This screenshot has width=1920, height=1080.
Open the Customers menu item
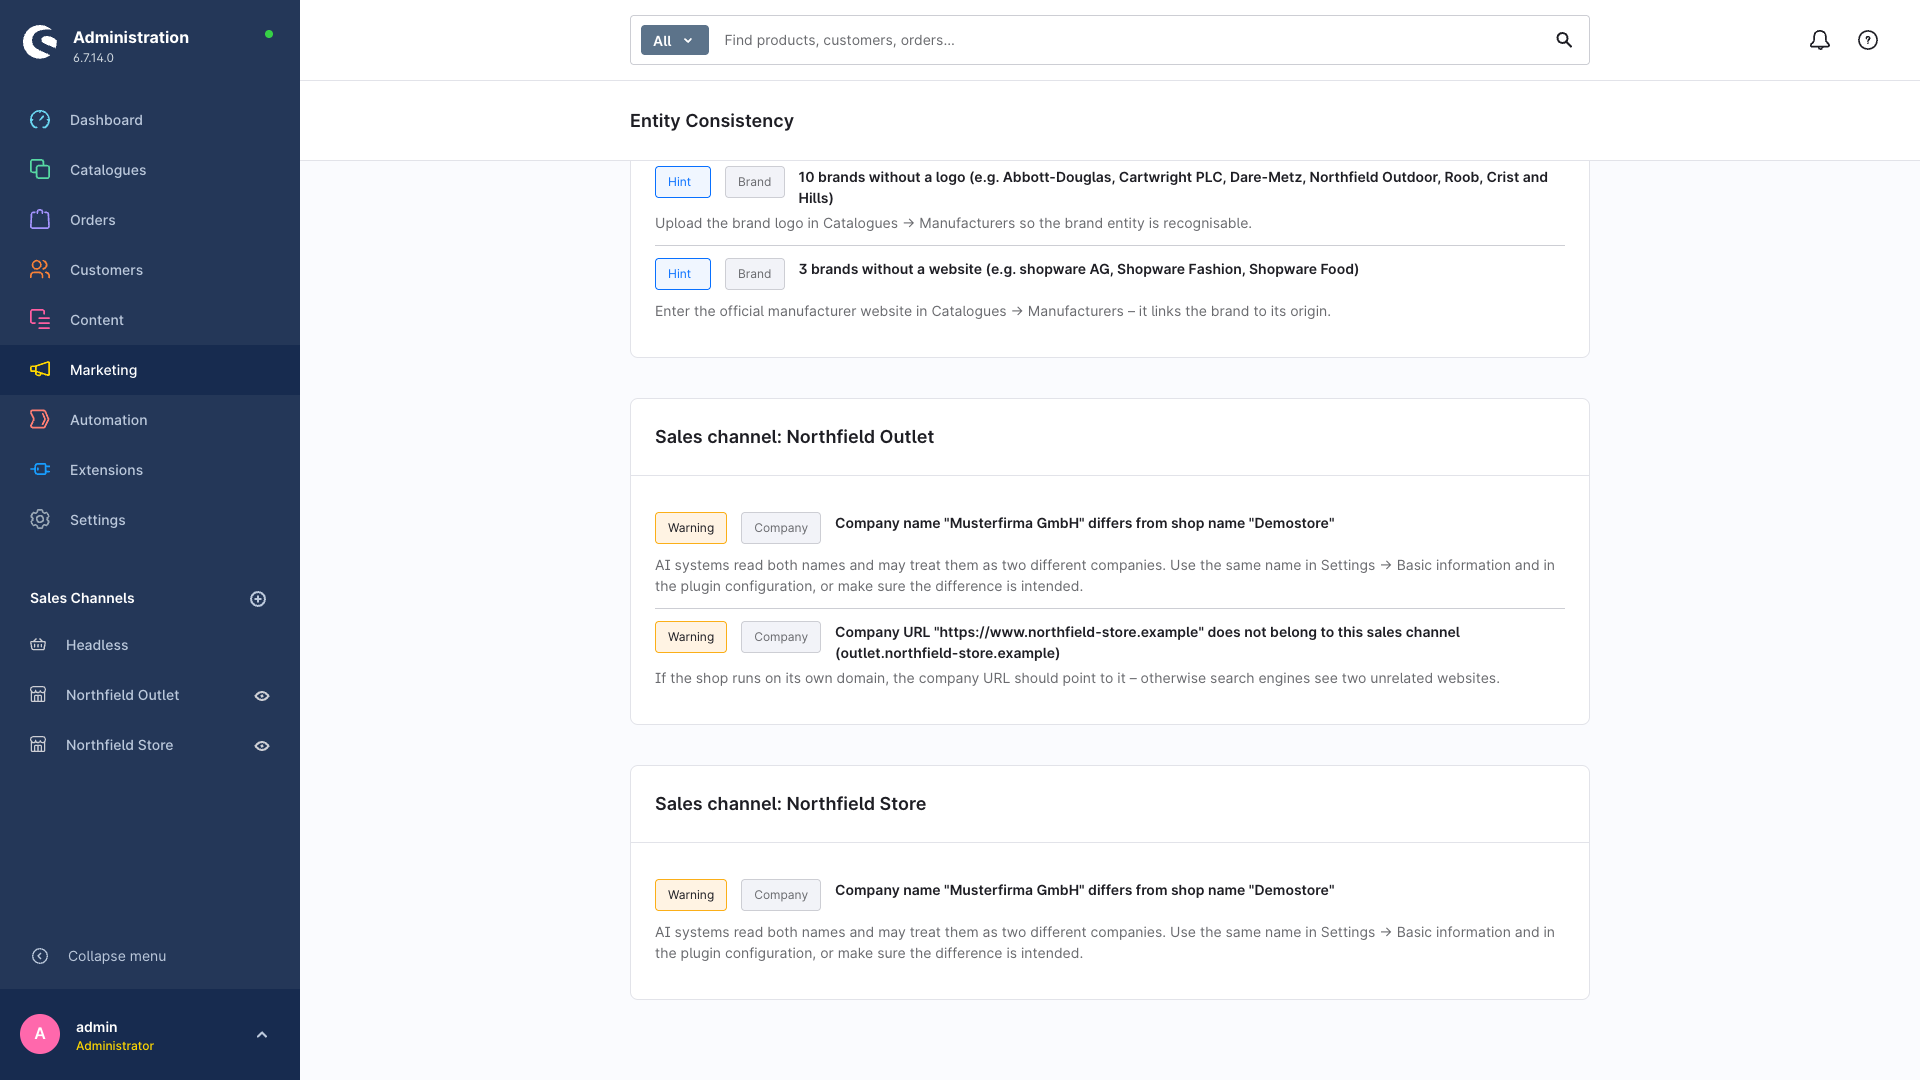[150, 270]
